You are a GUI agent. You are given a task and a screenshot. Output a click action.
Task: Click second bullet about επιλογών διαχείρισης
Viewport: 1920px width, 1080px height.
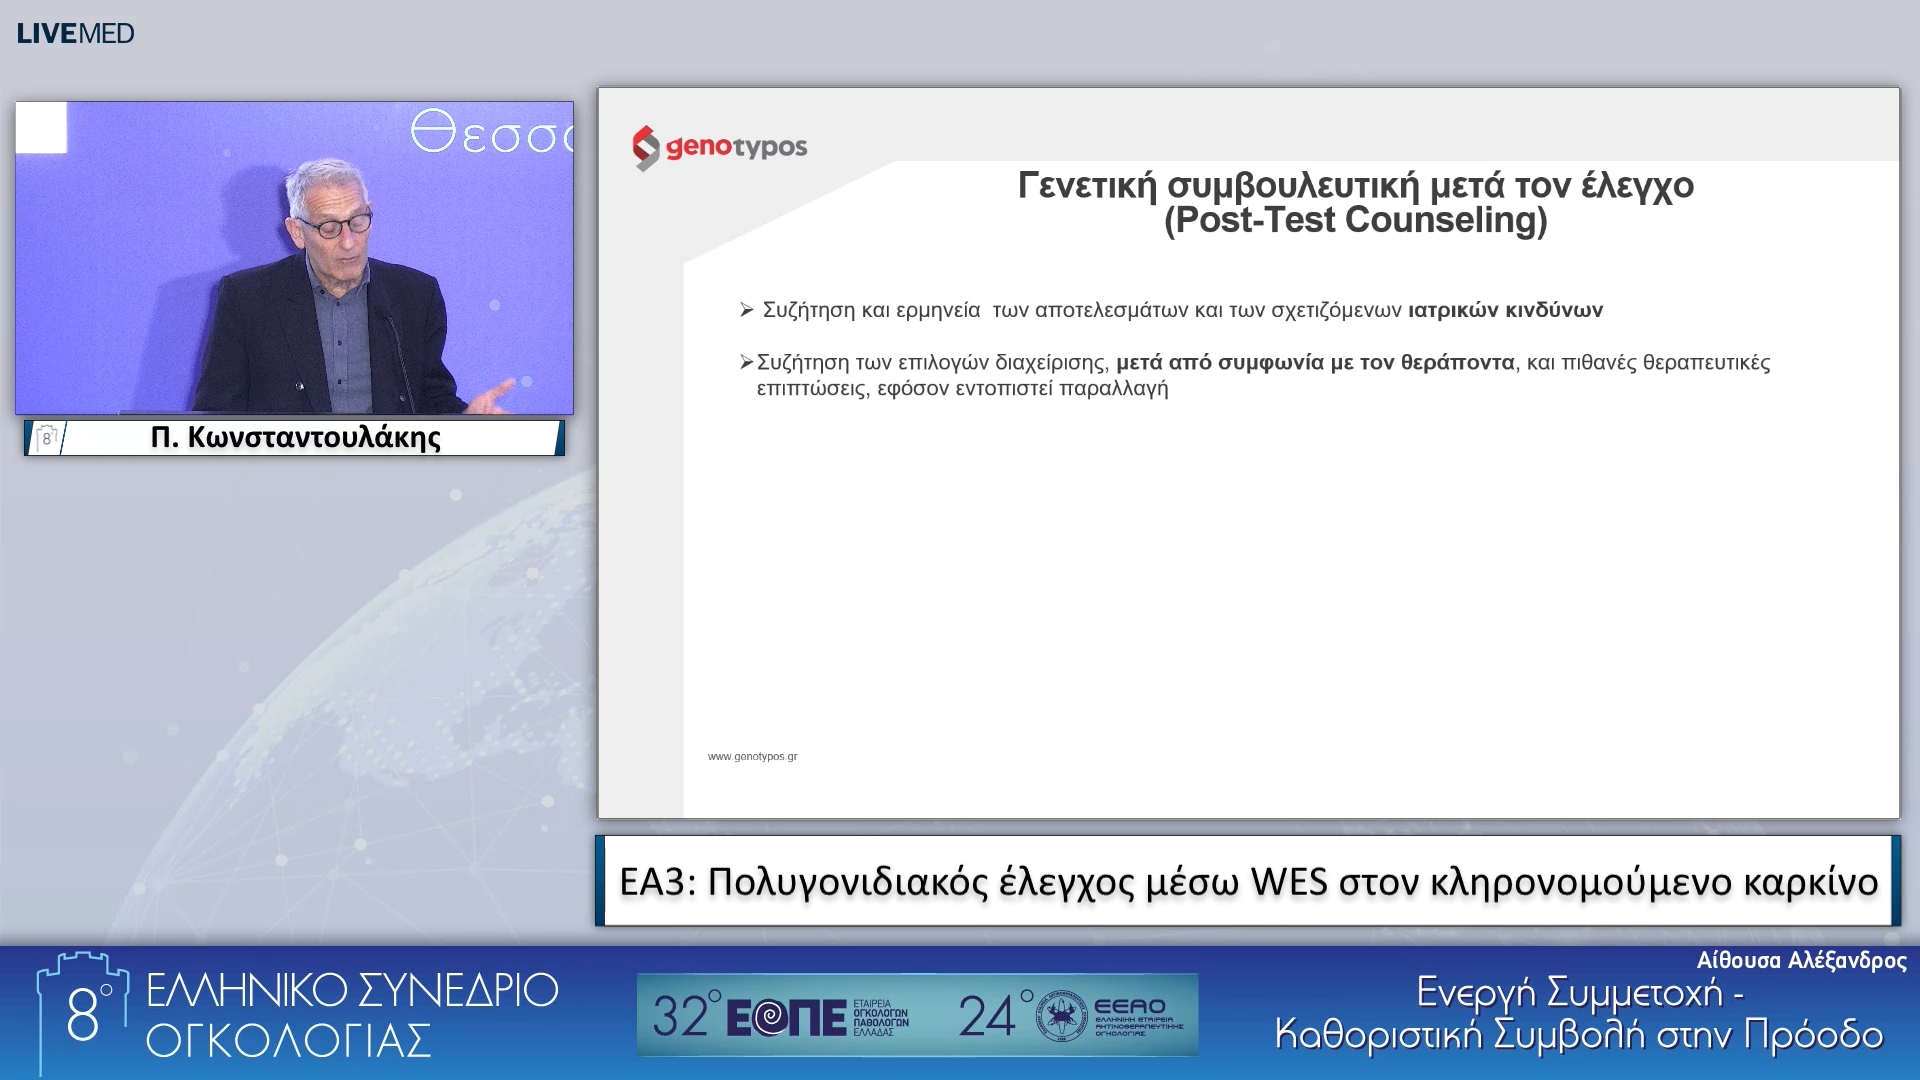(x=1255, y=375)
